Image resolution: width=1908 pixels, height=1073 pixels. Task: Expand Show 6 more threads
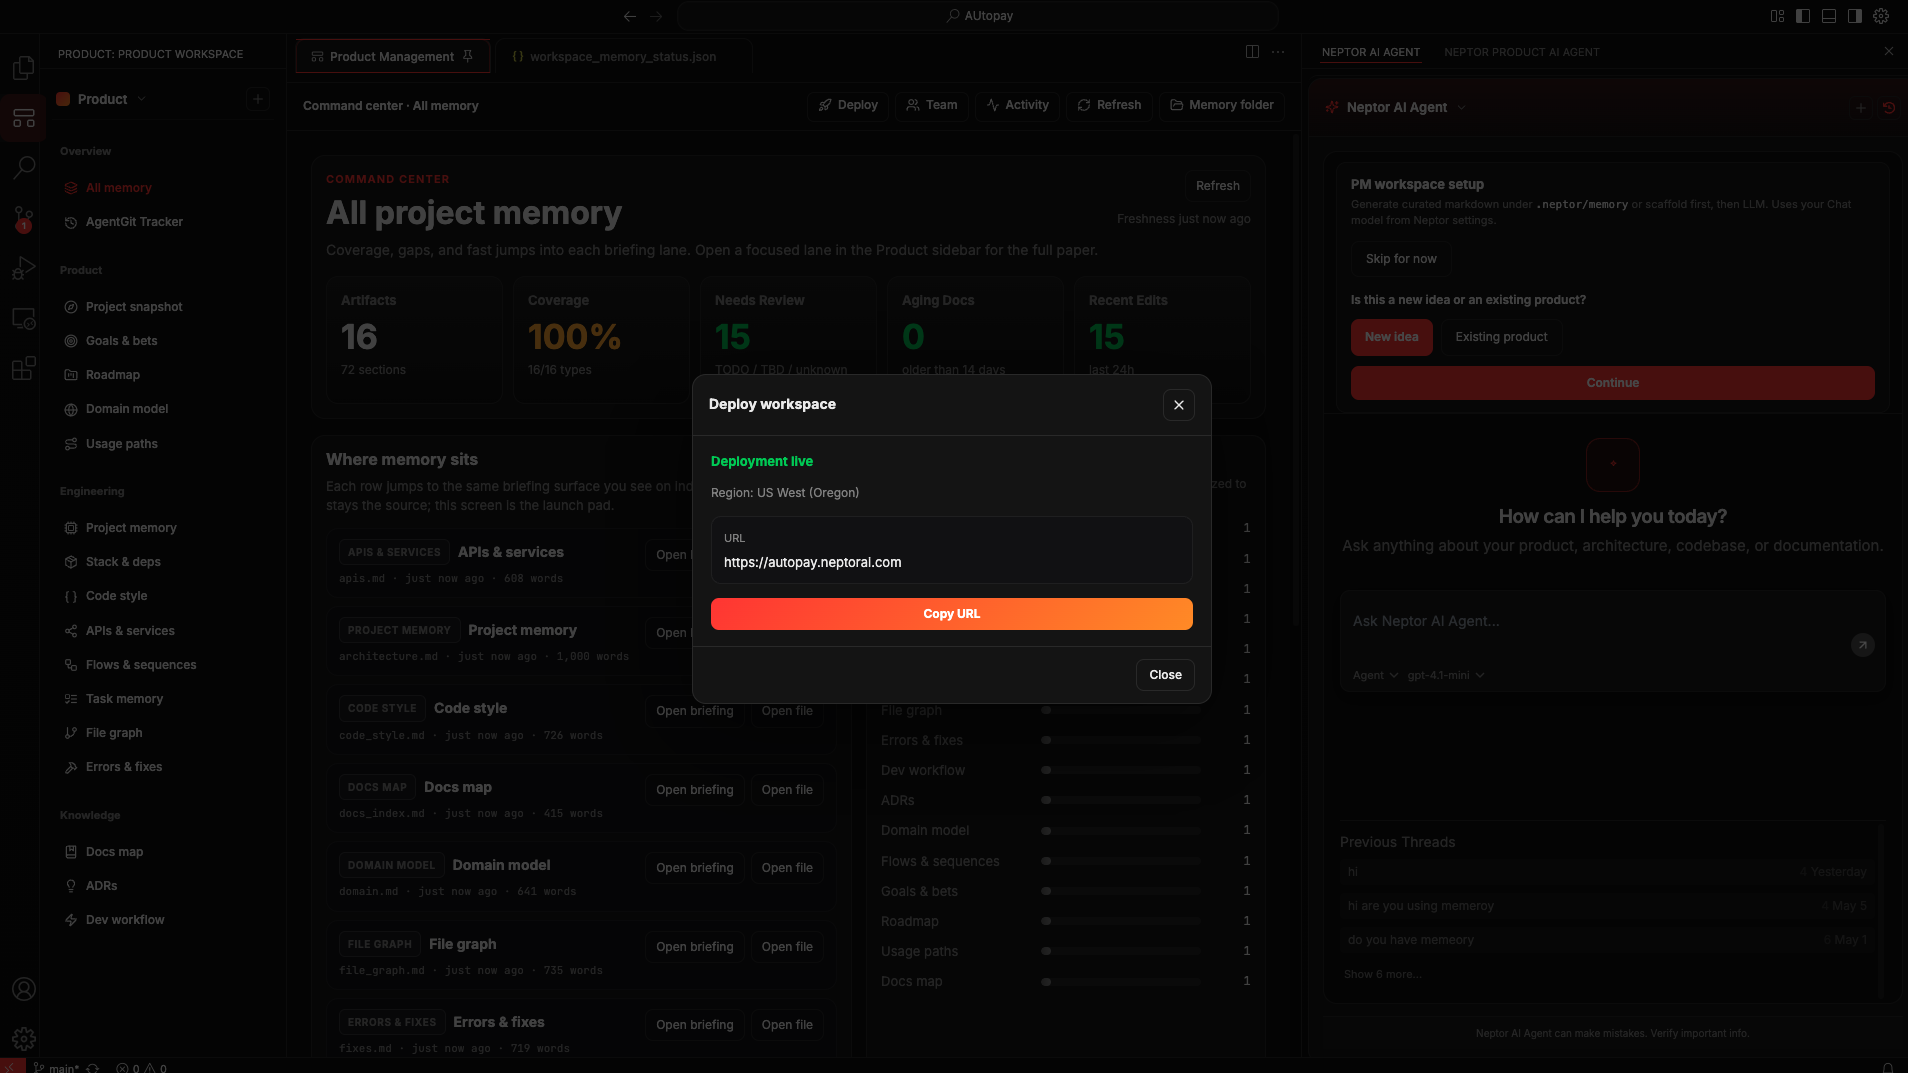click(1383, 974)
